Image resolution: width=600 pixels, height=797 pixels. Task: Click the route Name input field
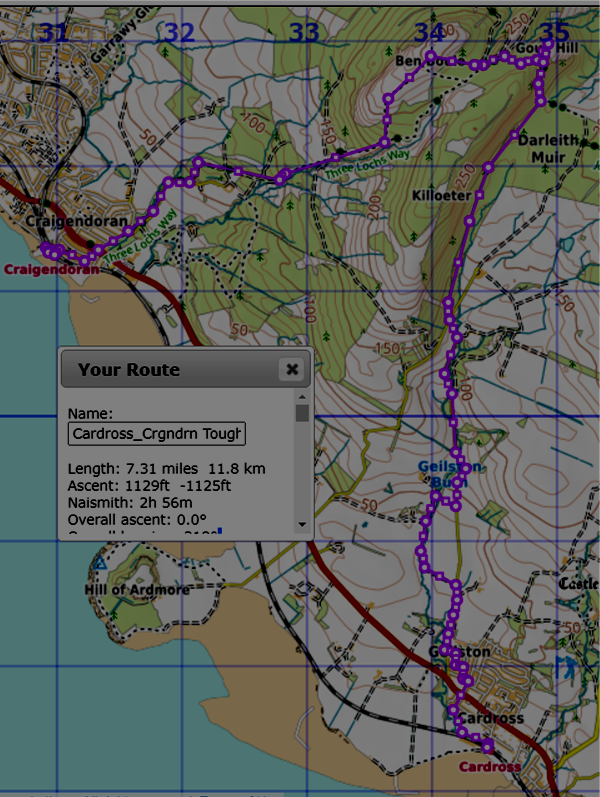pyautogui.click(x=157, y=434)
